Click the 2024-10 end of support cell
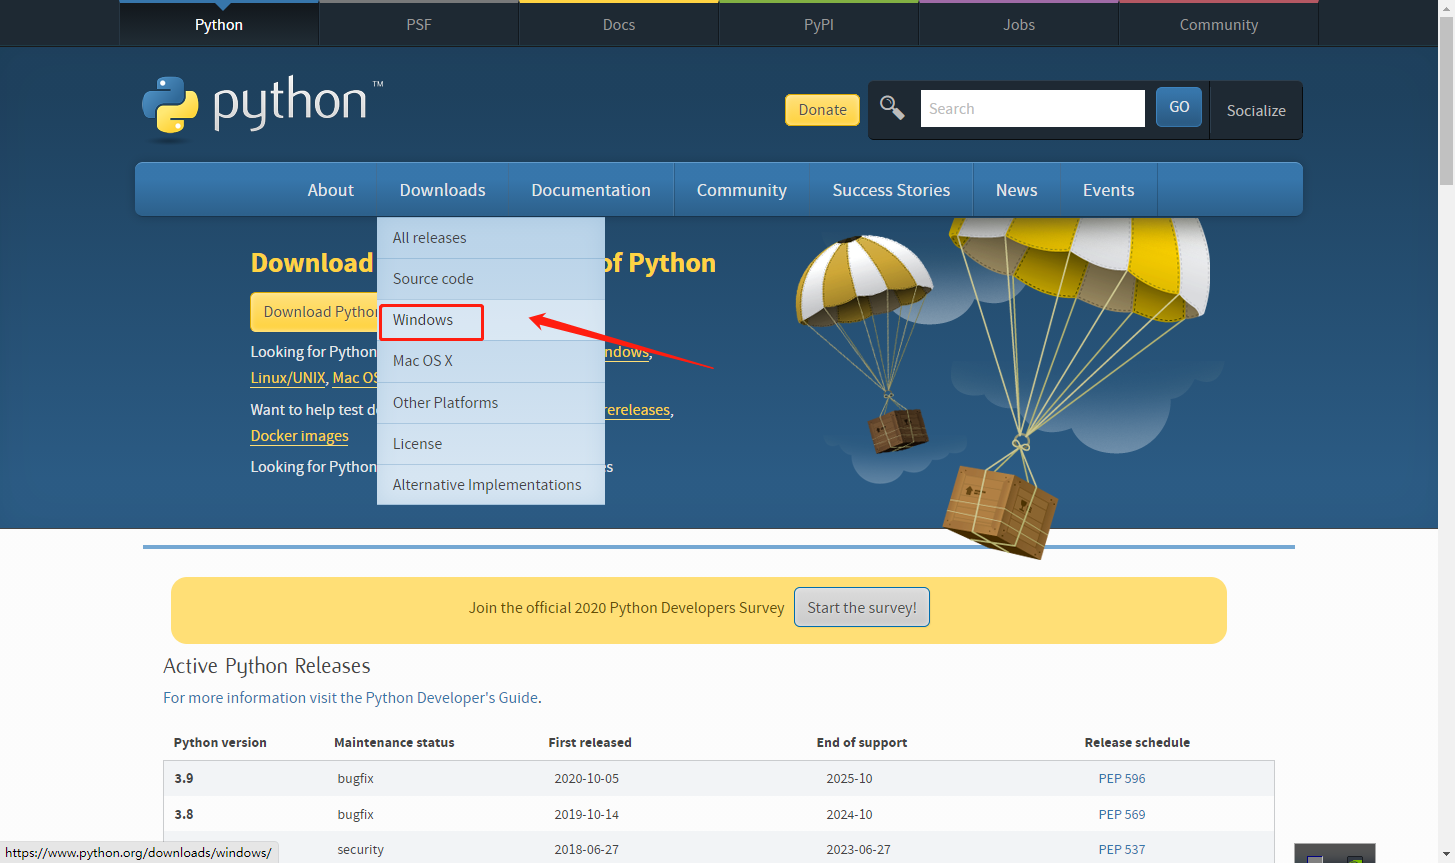The width and height of the screenshot is (1455, 863). tap(849, 814)
